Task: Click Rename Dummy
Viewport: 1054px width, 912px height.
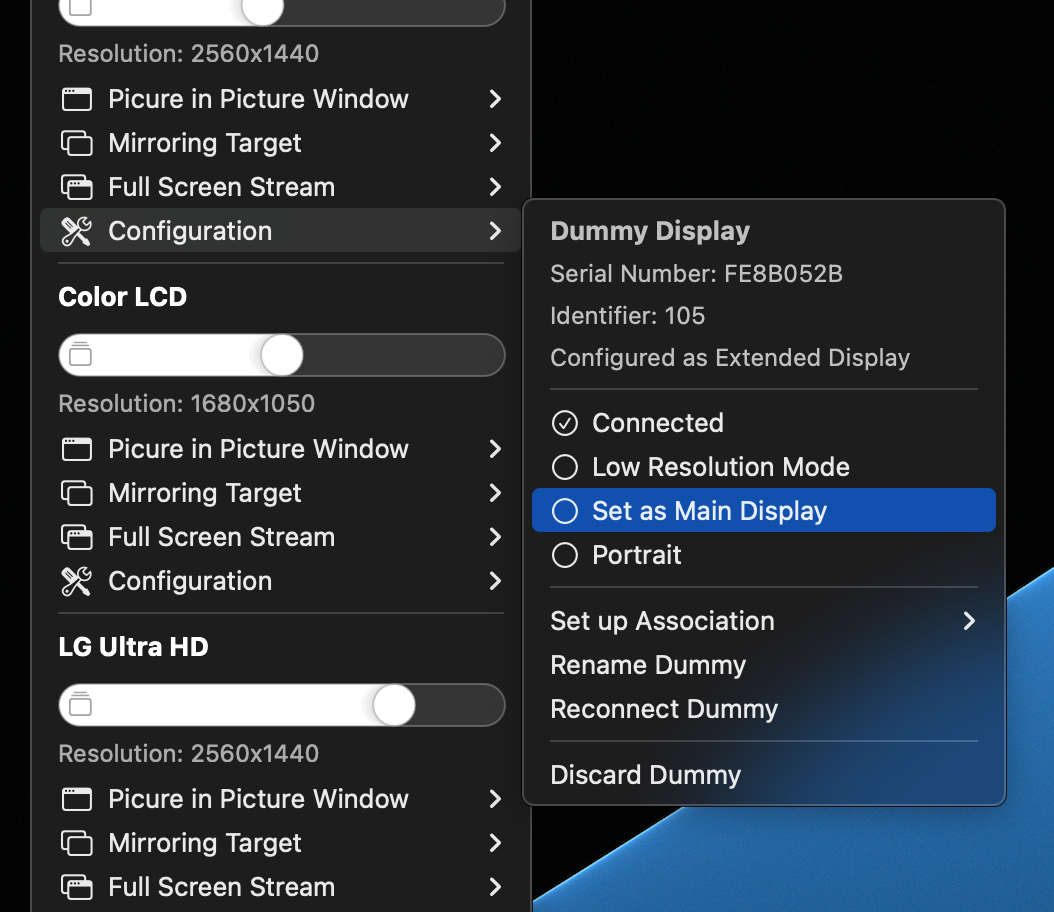Action: pyautogui.click(x=648, y=665)
